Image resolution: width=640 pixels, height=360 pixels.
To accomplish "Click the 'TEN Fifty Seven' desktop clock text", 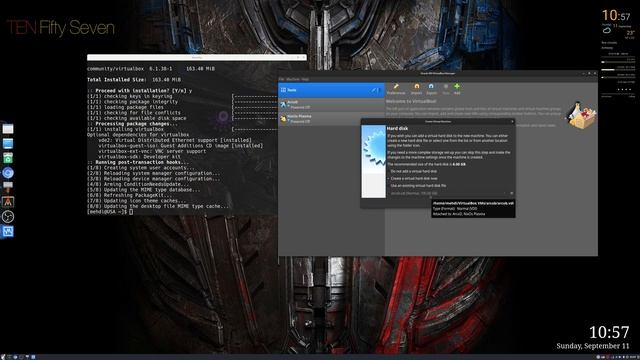I will (x=60, y=28).
